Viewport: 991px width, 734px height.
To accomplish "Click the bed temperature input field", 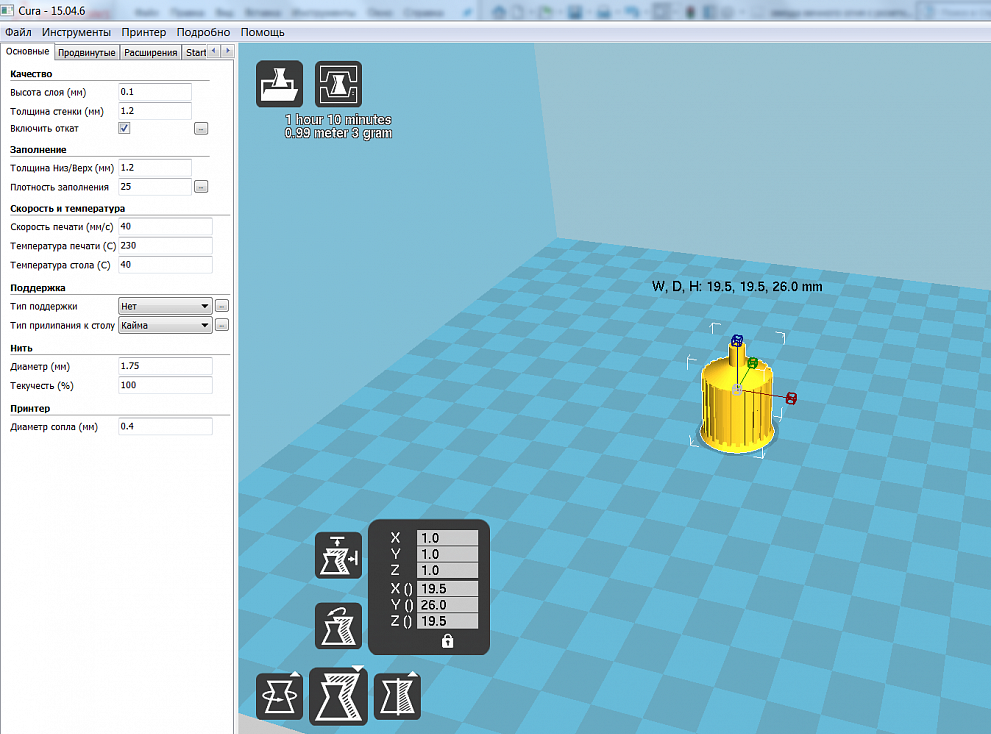I will pyautogui.click(x=165, y=264).
